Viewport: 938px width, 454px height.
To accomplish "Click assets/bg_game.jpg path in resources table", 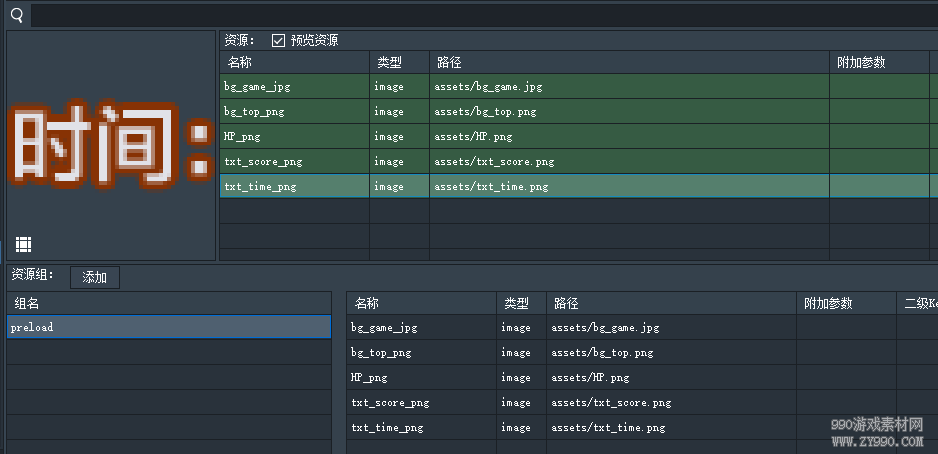I will [488, 87].
